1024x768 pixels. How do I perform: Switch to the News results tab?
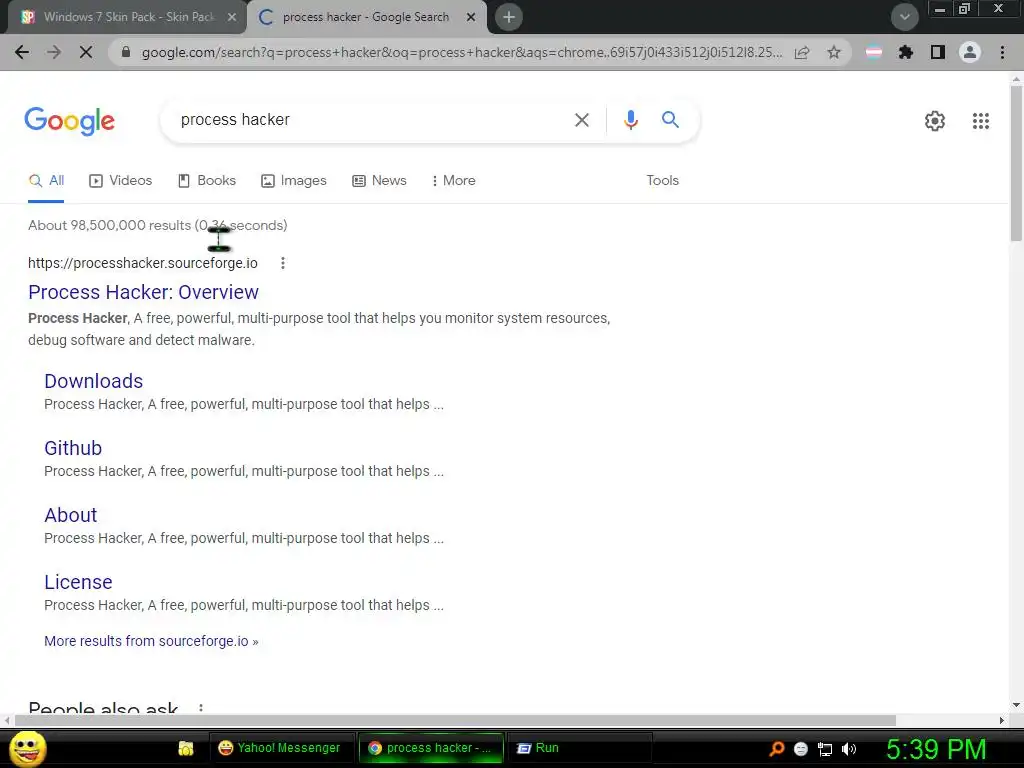379,181
